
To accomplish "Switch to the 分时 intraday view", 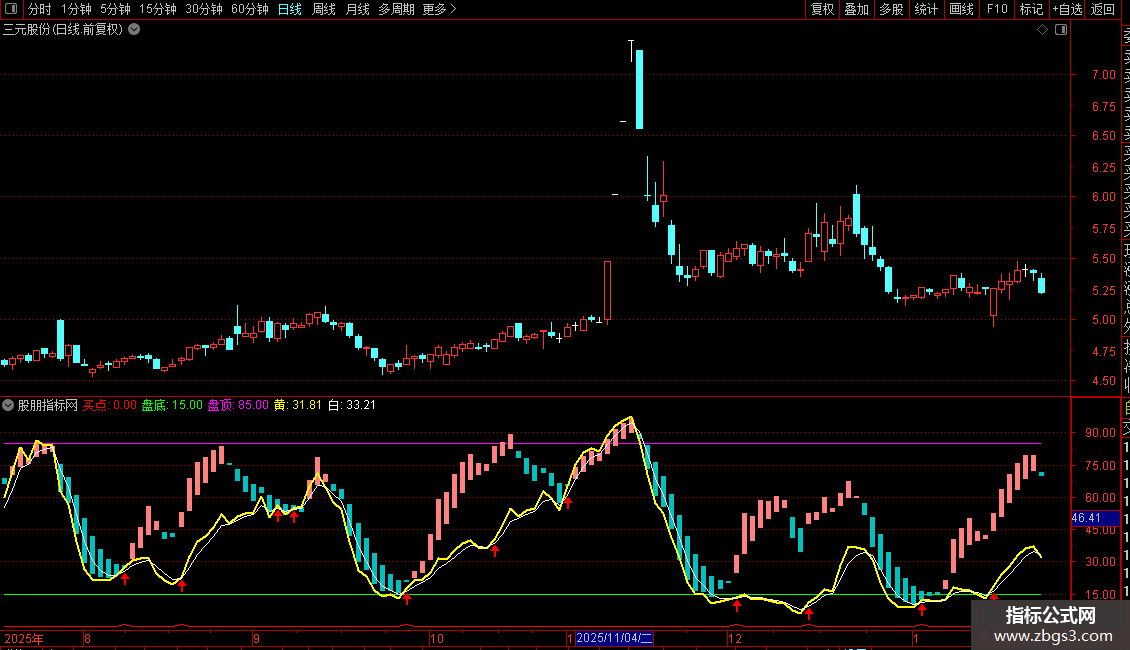I will (x=40, y=9).
